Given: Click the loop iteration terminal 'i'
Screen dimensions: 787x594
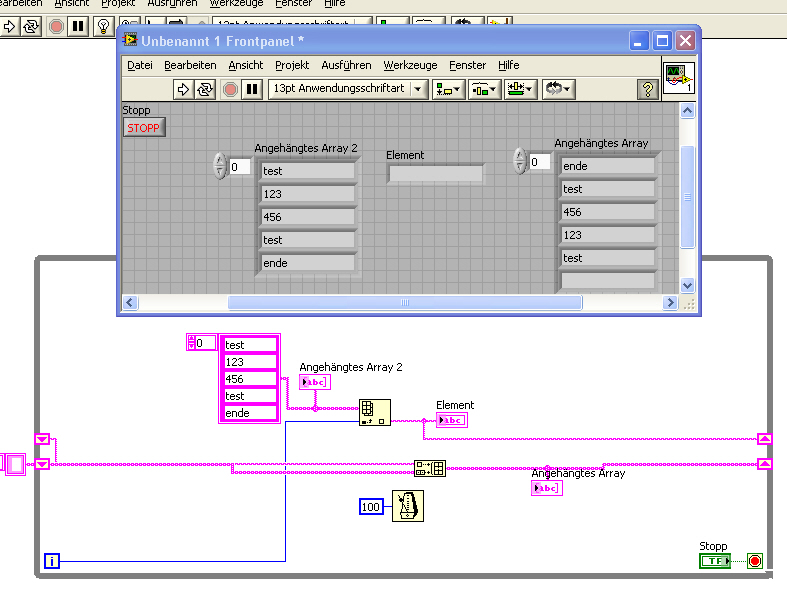Looking at the screenshot, I should [x=52, y=561].
